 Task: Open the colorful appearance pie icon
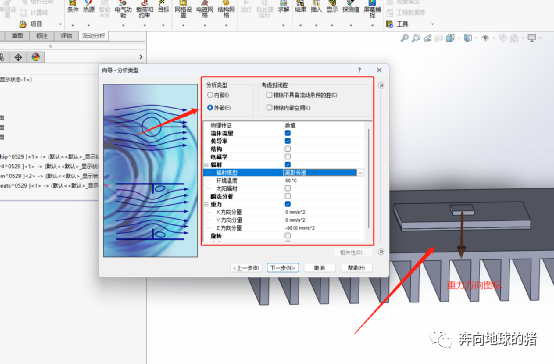pyautogui.click(x=36, y=57)
